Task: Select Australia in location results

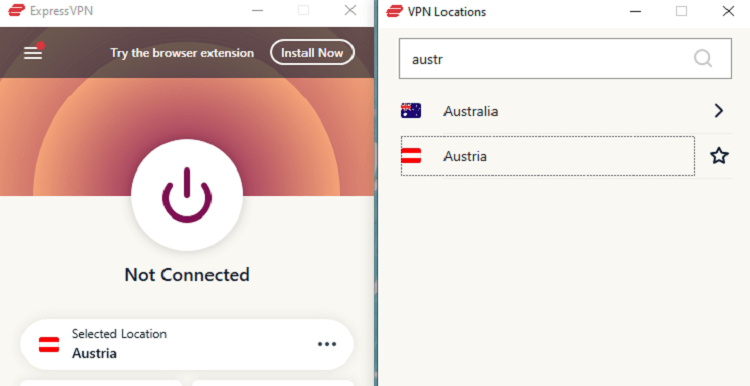Action: click(565, 111)
